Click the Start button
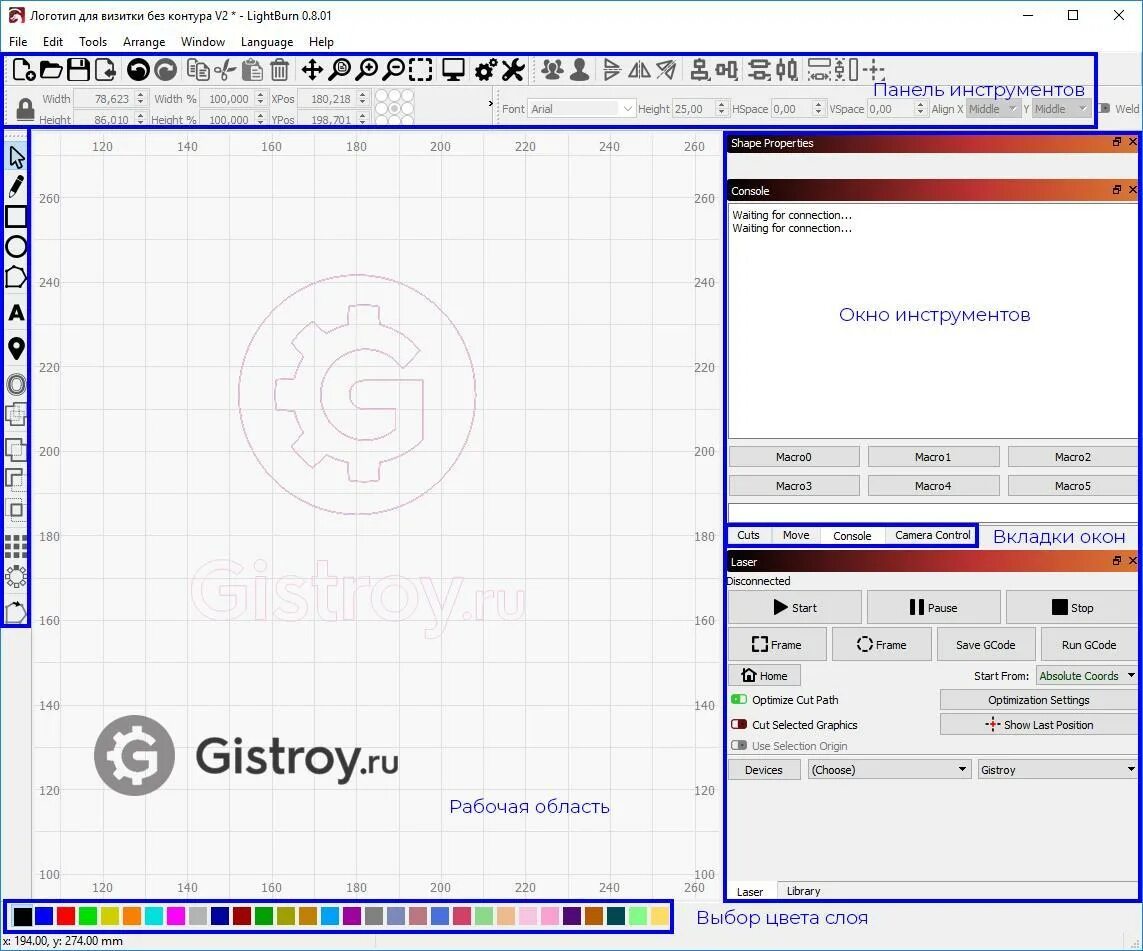The width and height of the screenshot is (1143, 951). click(x=795, y=607)
